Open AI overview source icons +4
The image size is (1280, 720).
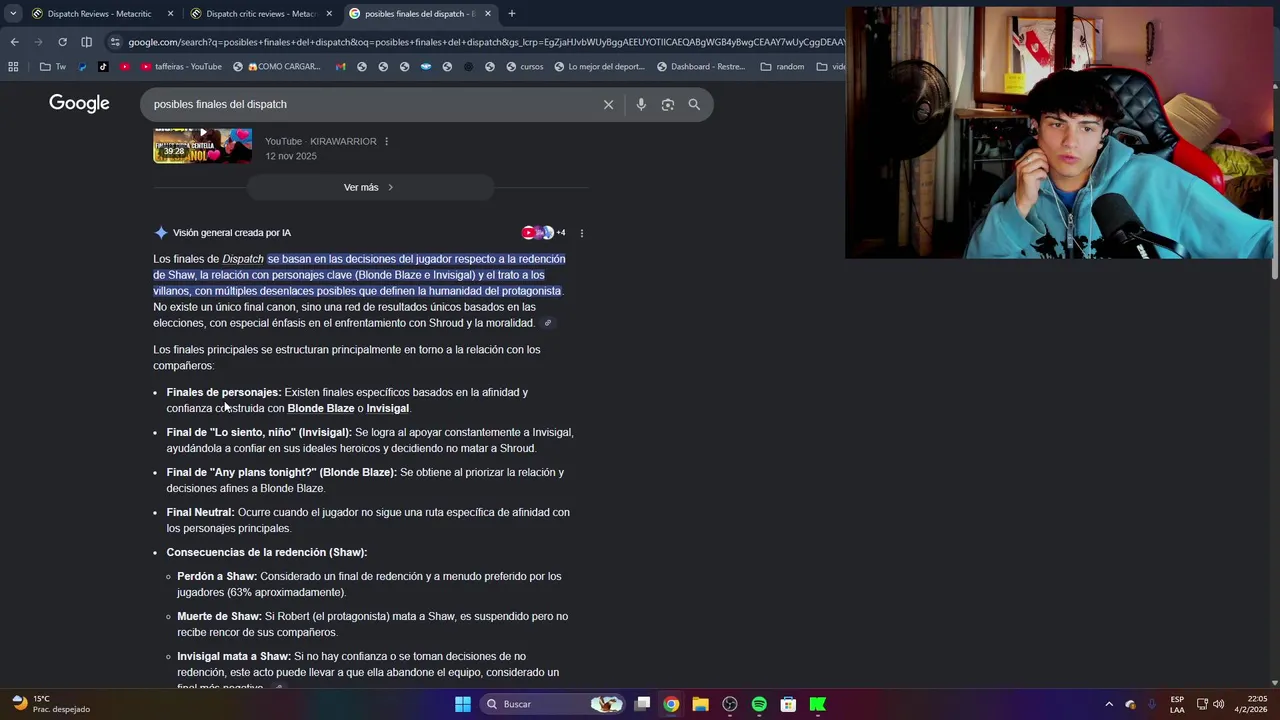click(543, 233)
